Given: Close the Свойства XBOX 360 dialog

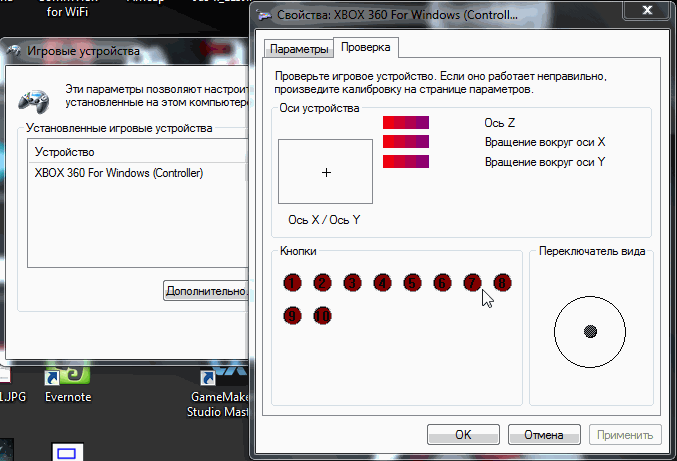Looking at the screenshot, I should coord(646,9).
